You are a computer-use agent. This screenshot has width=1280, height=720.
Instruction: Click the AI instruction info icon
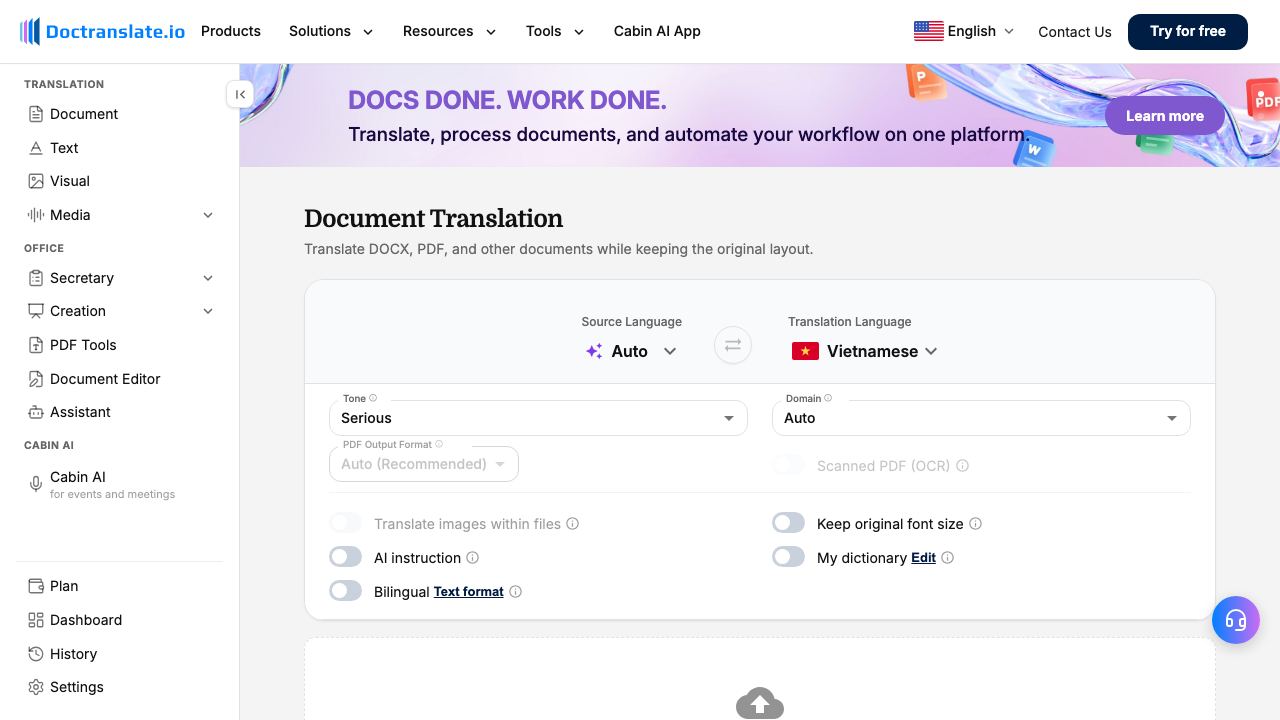tap(473, 558)
